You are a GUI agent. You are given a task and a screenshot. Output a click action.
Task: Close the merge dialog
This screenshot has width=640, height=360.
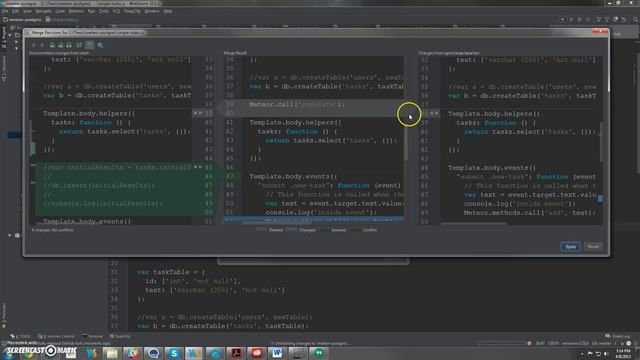600,32
